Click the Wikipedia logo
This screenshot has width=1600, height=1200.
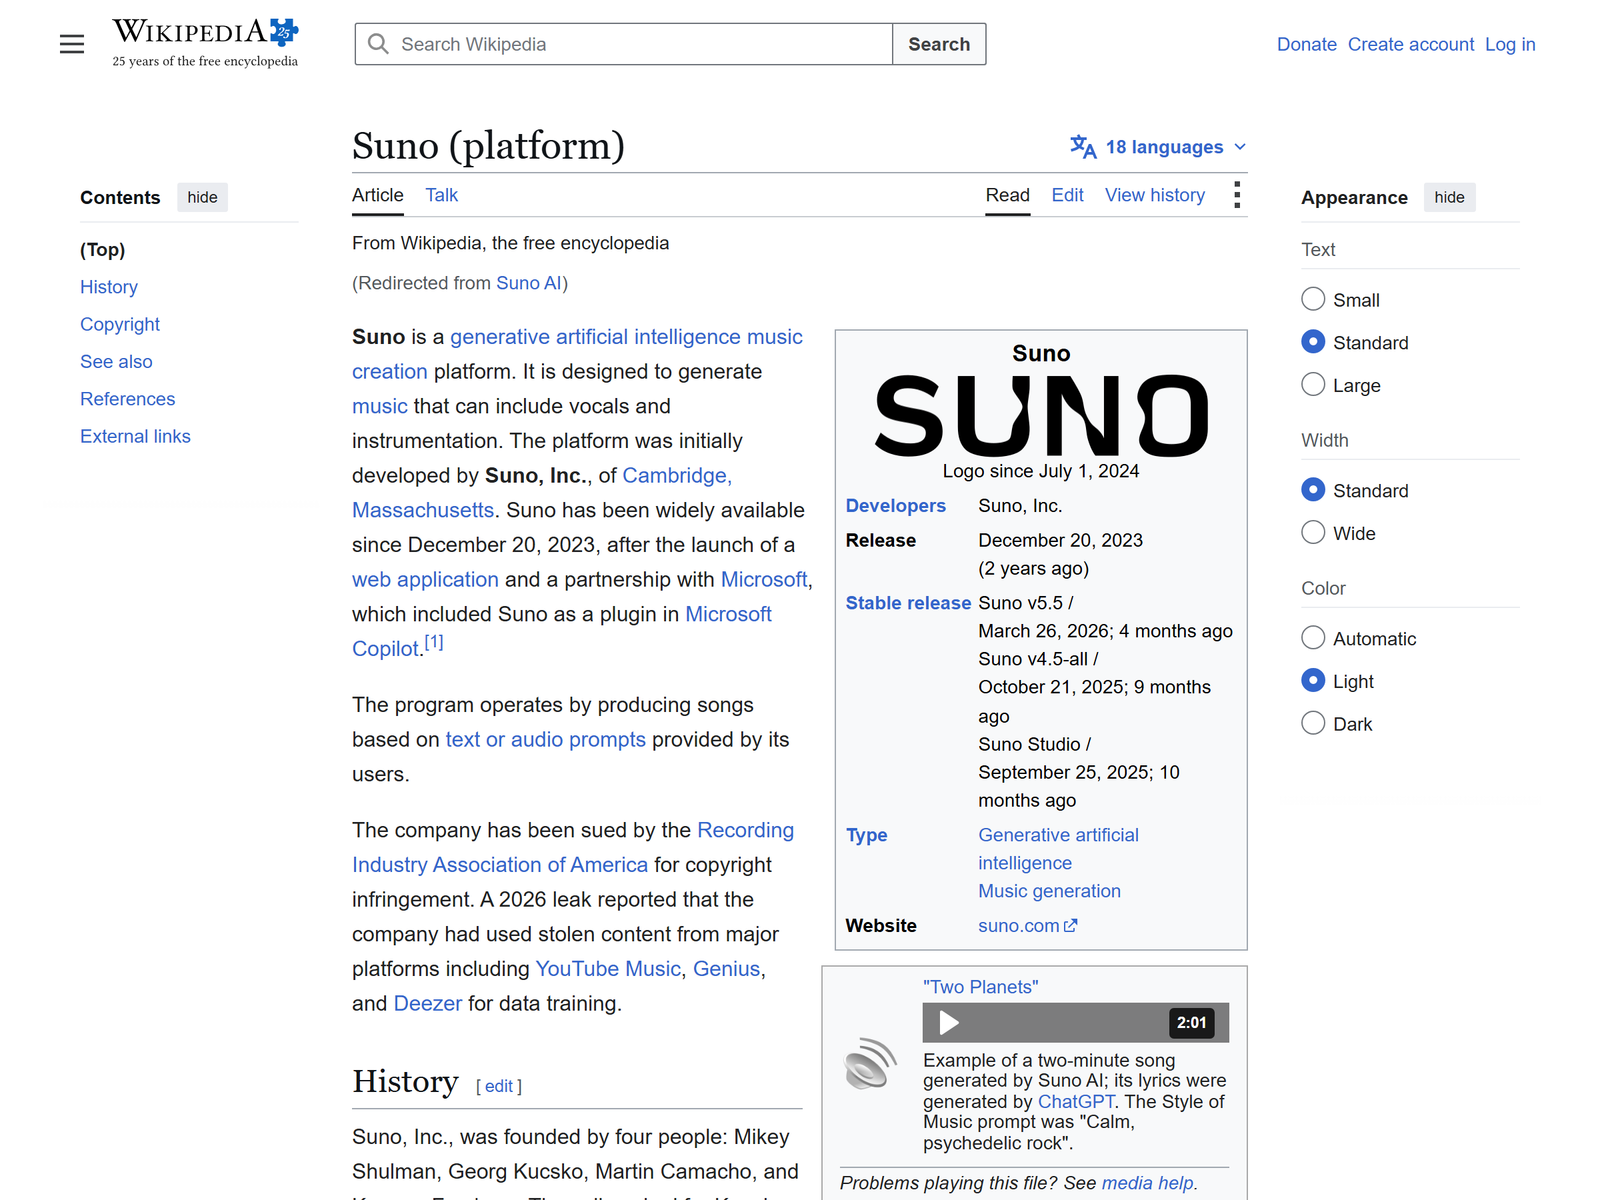205,43
